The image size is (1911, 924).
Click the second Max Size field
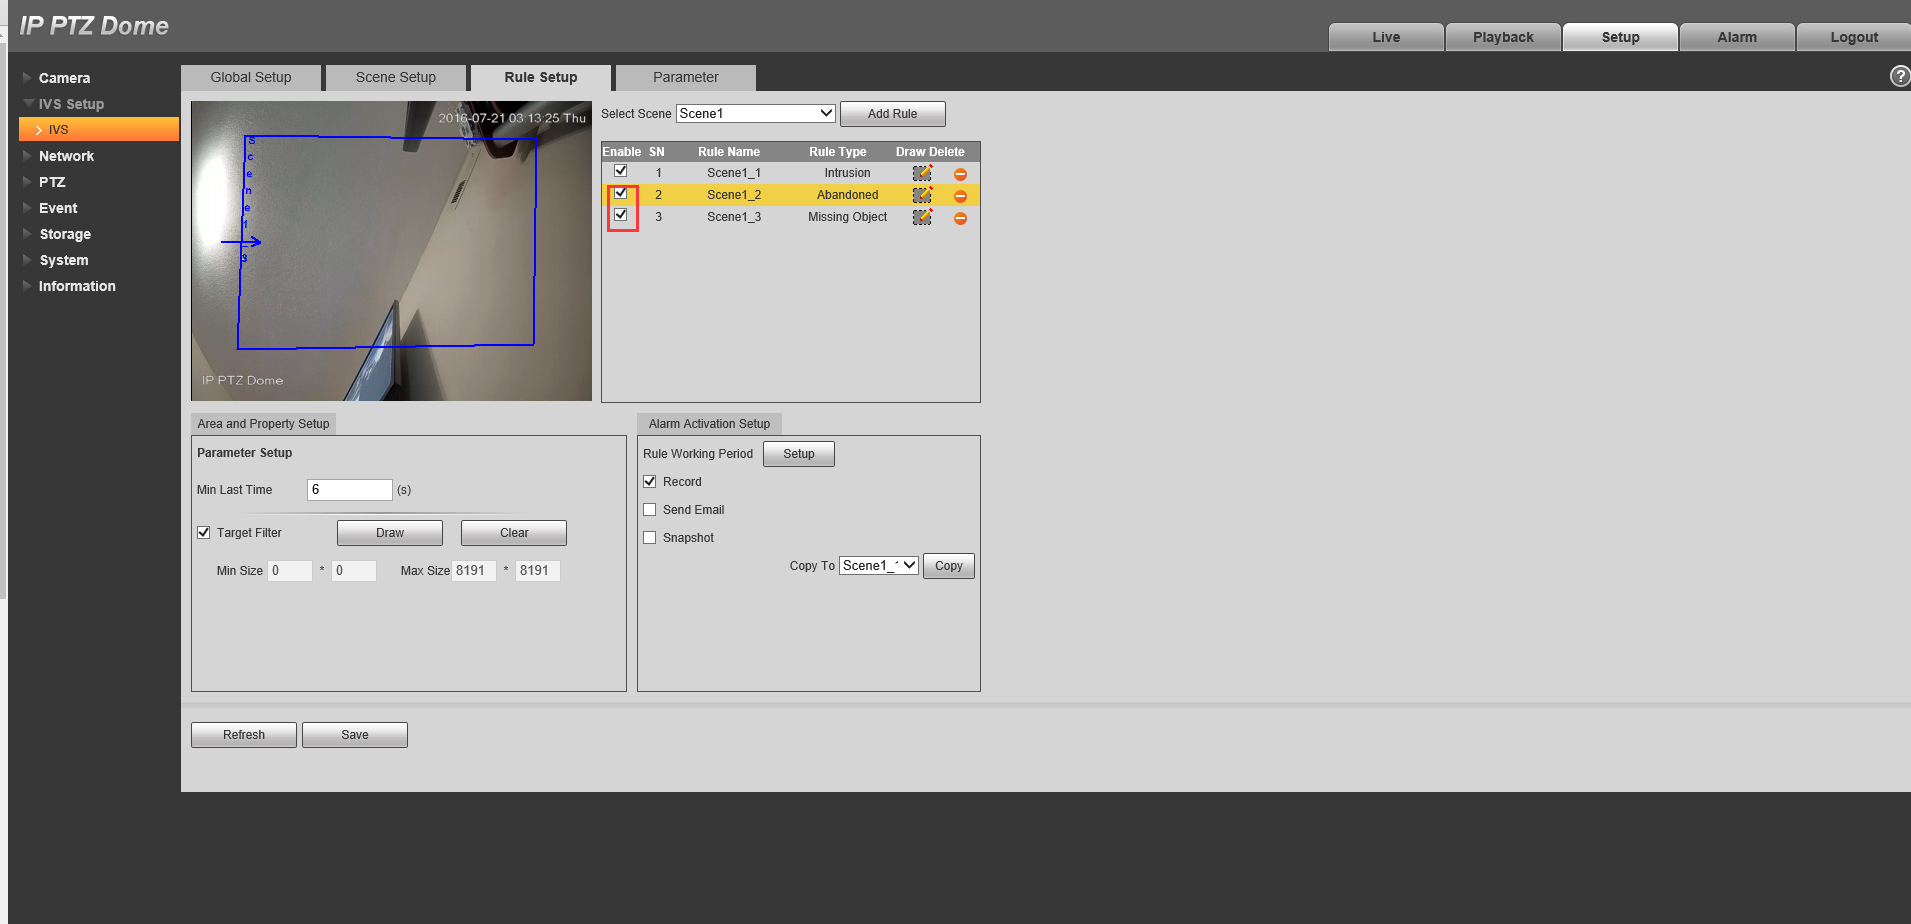pos(538,571)
